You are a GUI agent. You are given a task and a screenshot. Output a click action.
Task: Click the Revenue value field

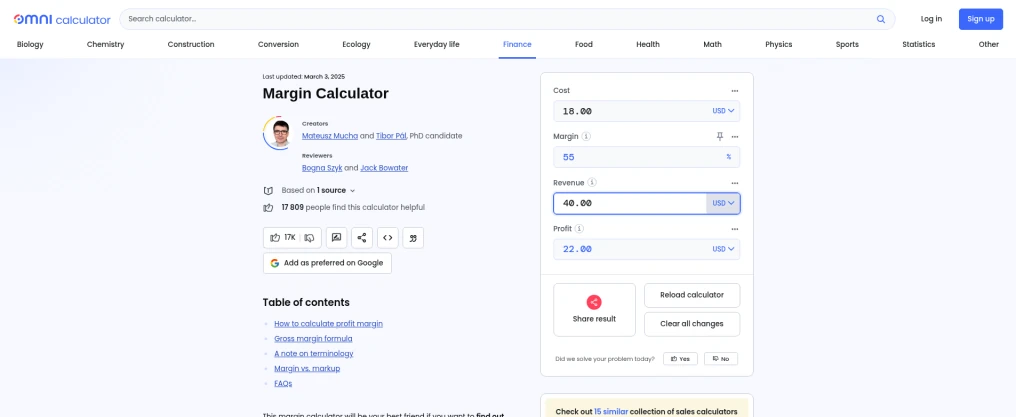click(630, 203)
